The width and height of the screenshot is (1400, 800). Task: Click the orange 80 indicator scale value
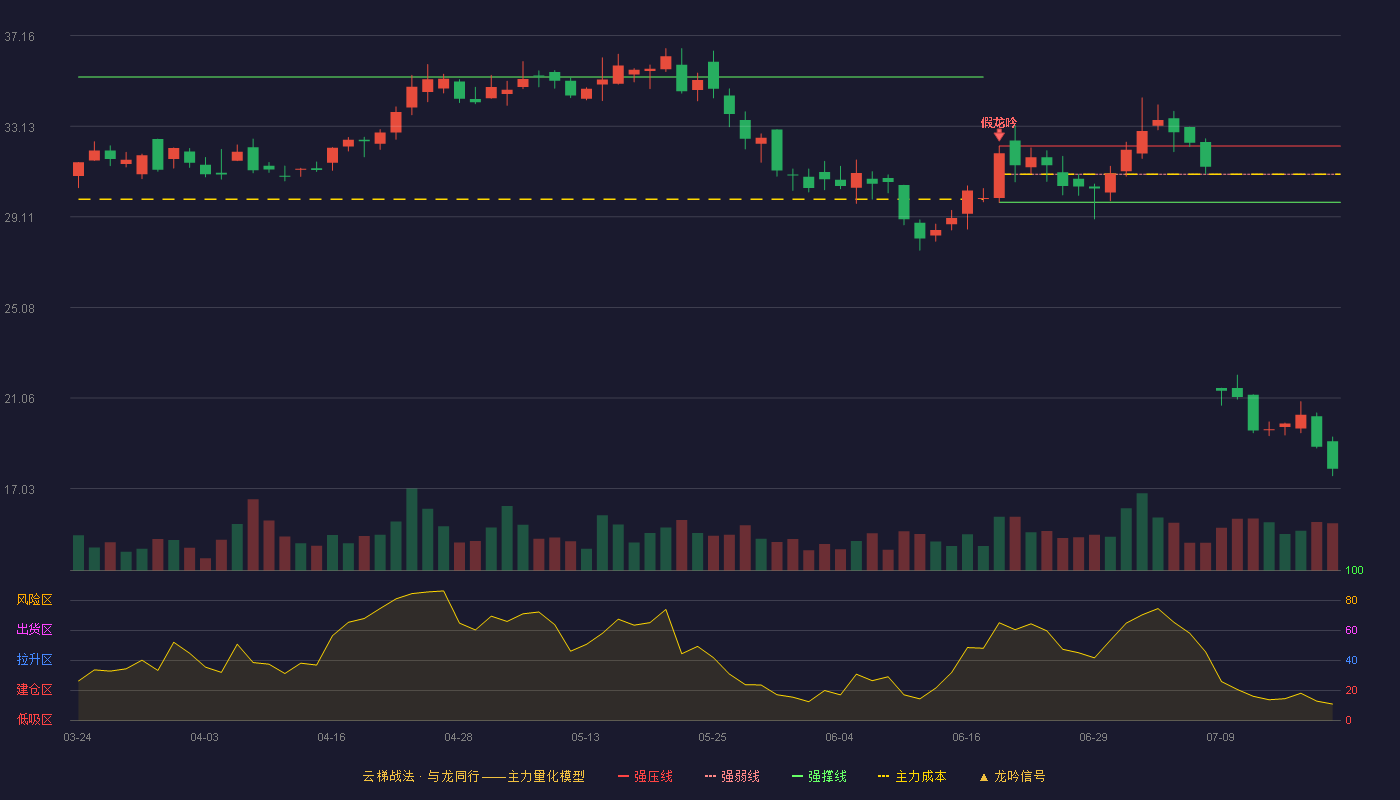pos(1351,600)
